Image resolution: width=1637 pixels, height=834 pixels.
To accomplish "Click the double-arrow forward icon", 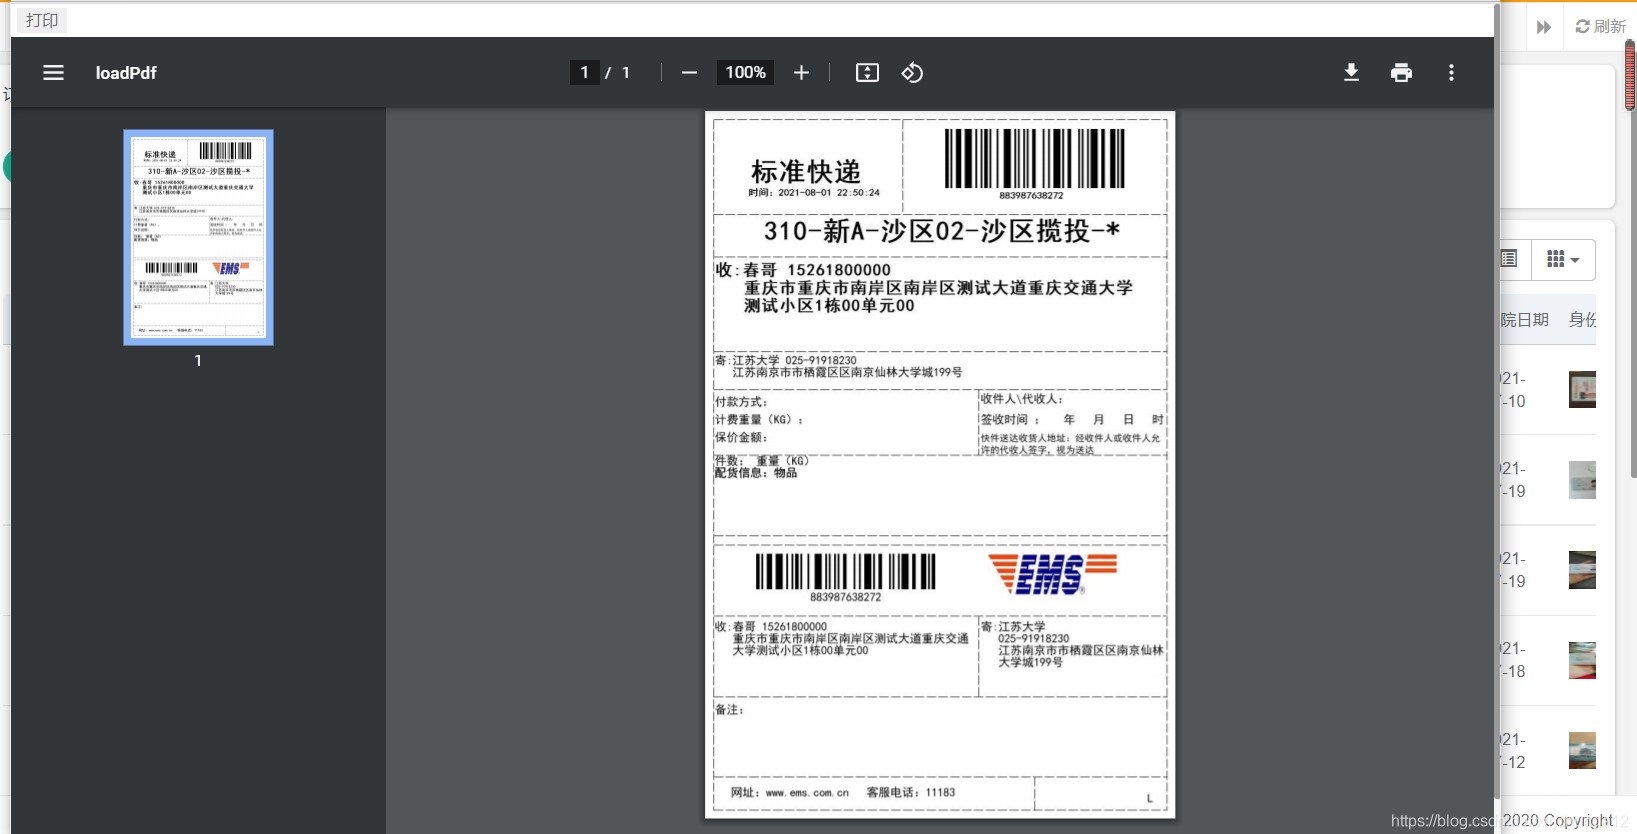I will (x=1544, y=27).
